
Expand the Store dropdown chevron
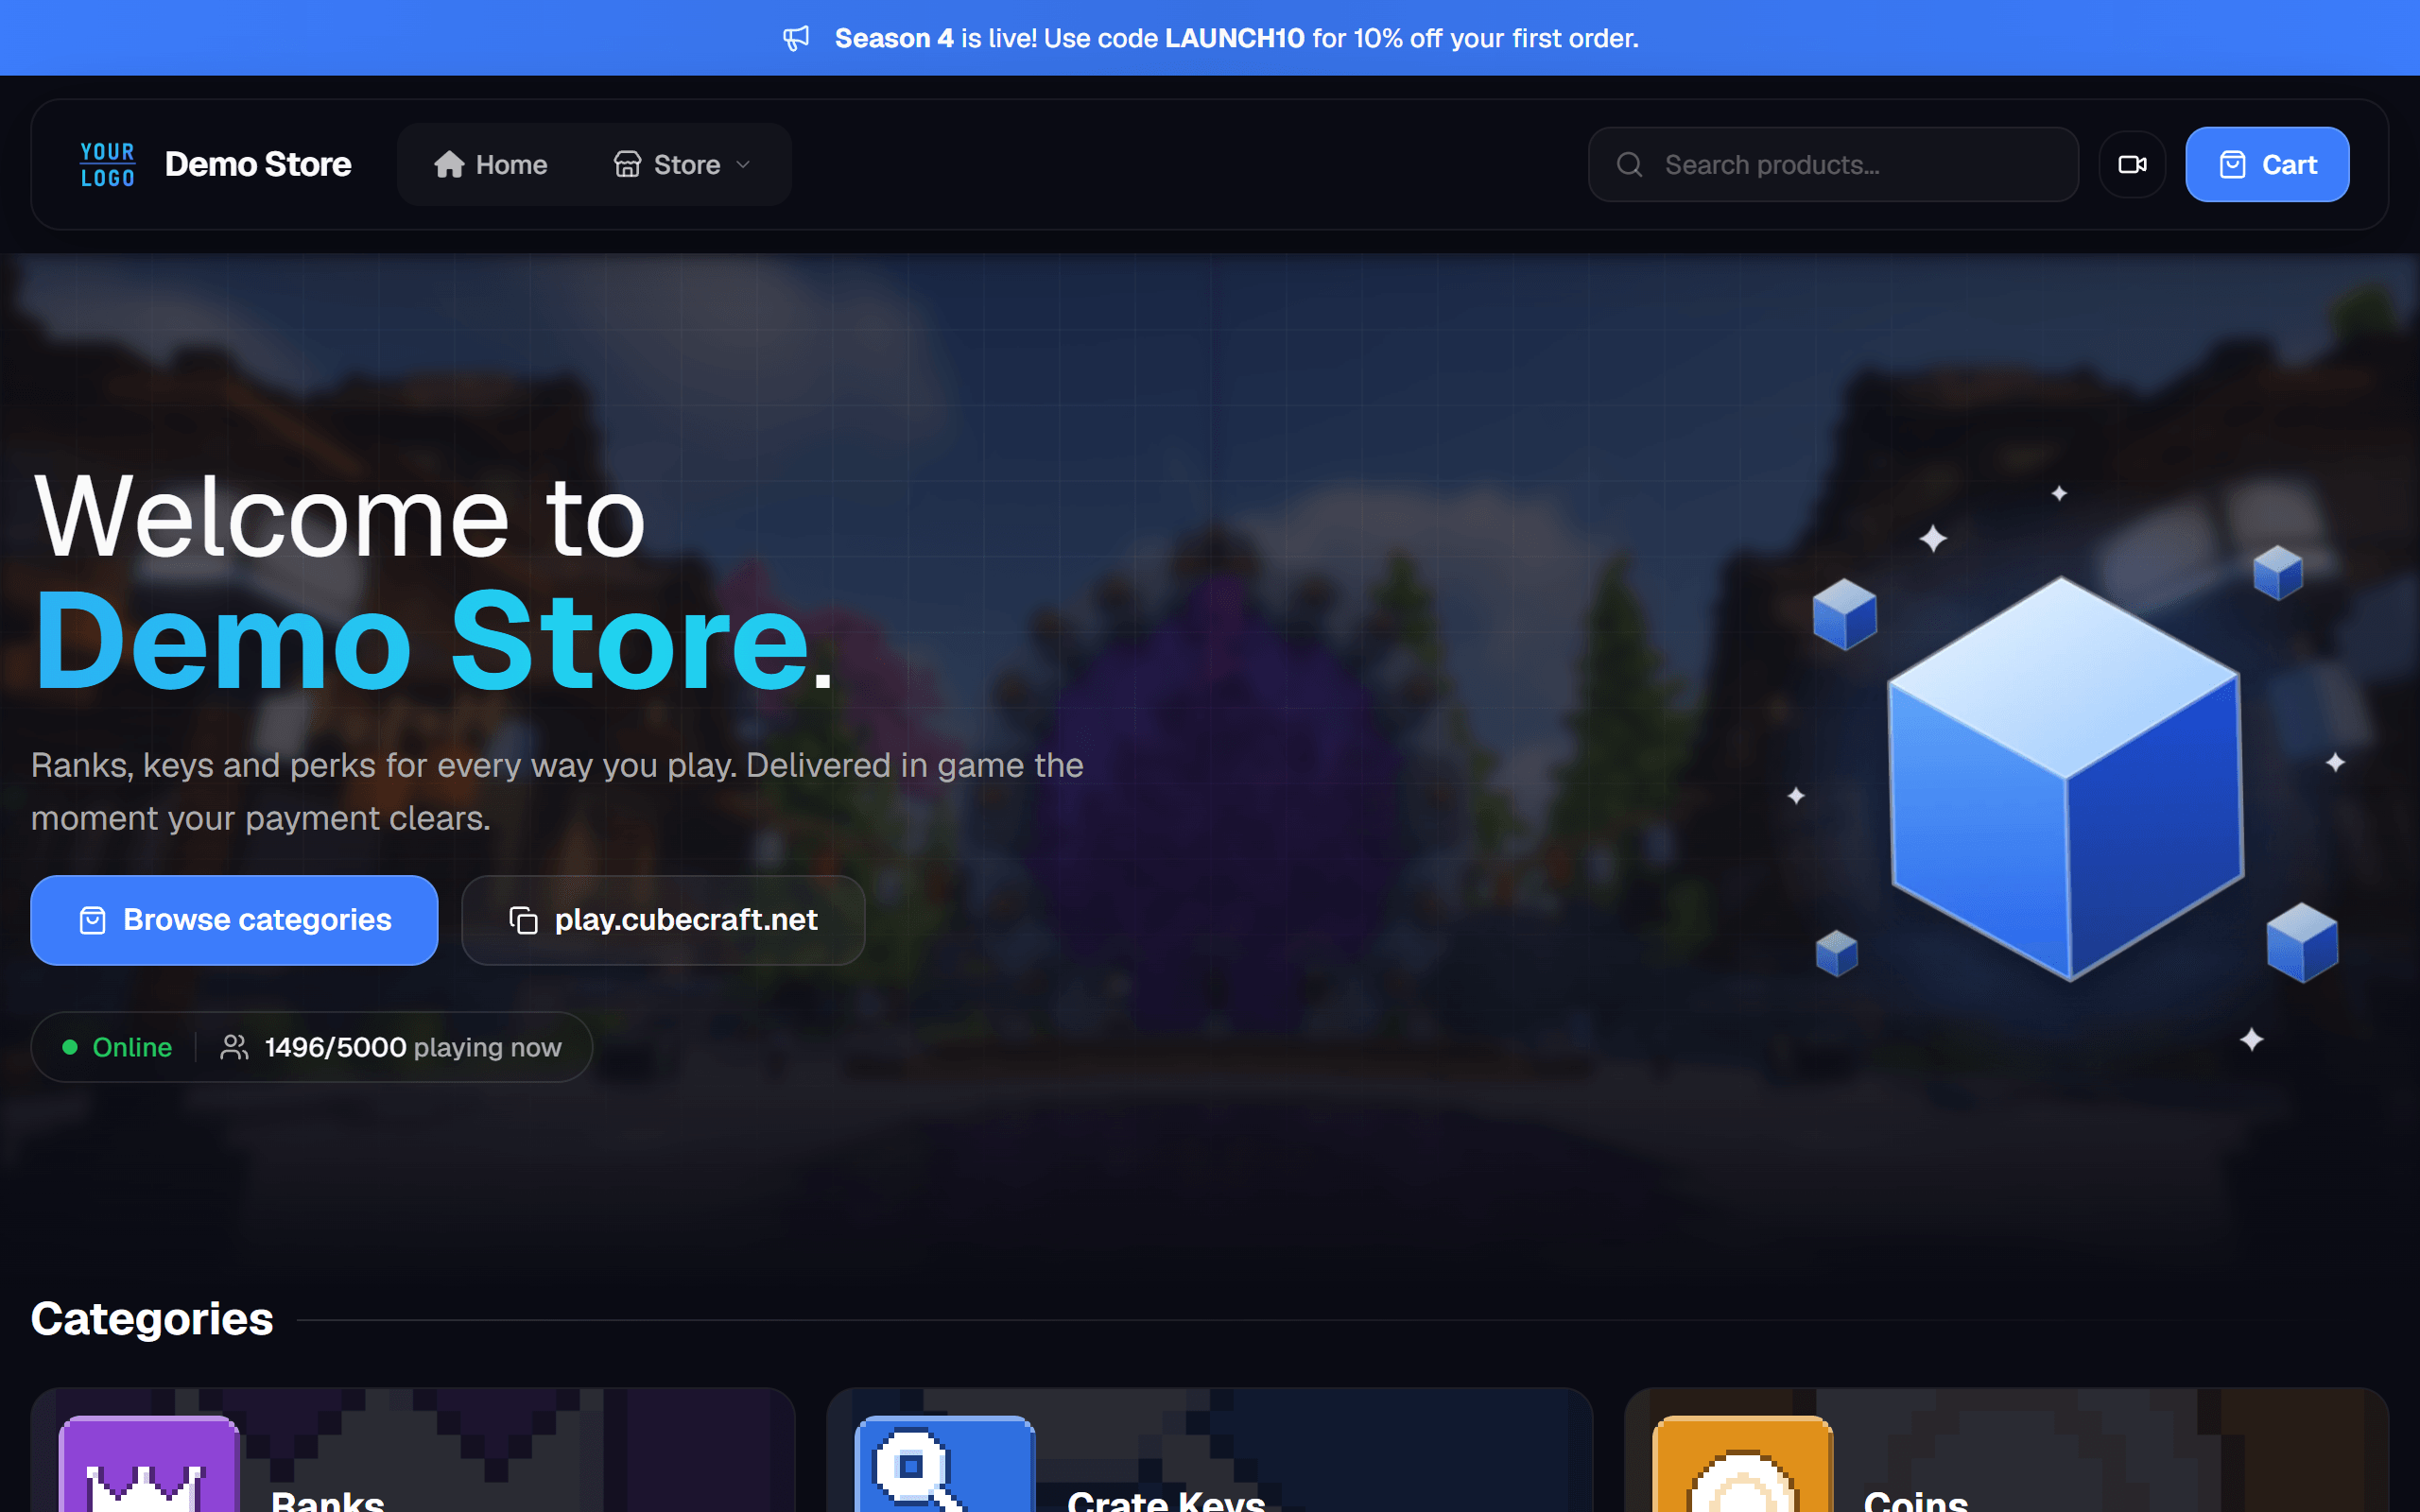(x=743, y=165)
